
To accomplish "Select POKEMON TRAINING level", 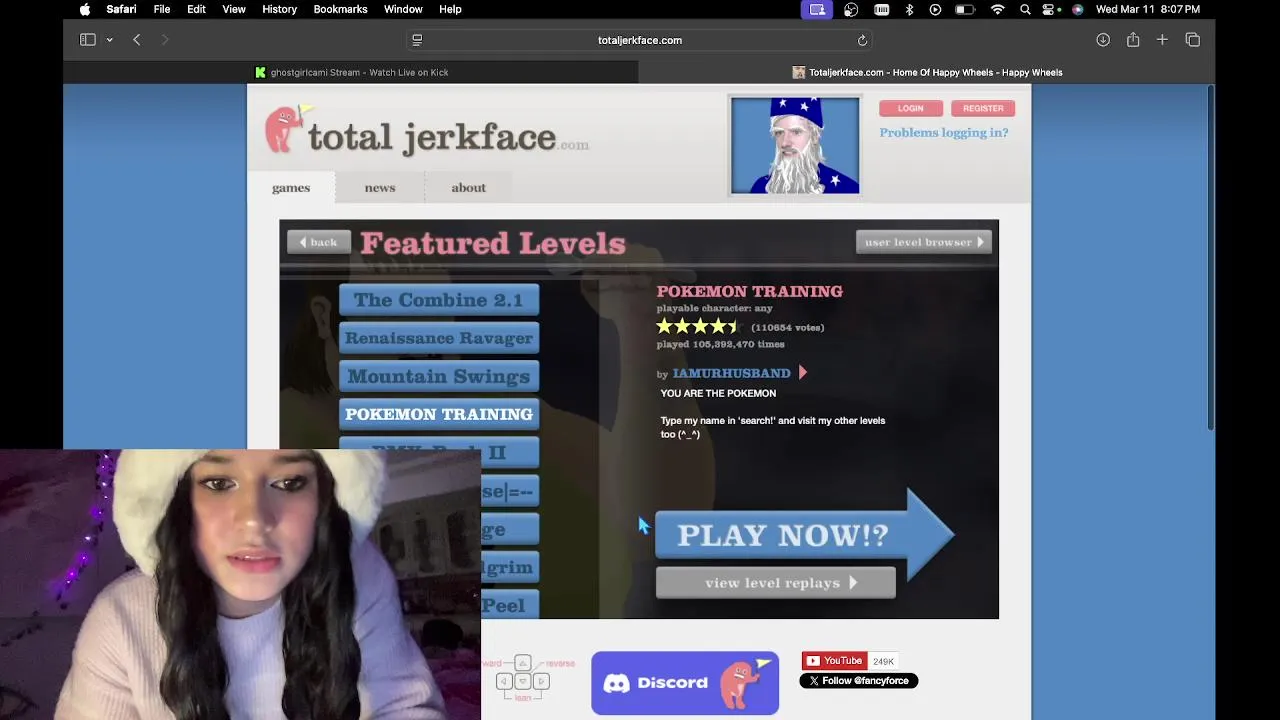I will coord(438,414).
